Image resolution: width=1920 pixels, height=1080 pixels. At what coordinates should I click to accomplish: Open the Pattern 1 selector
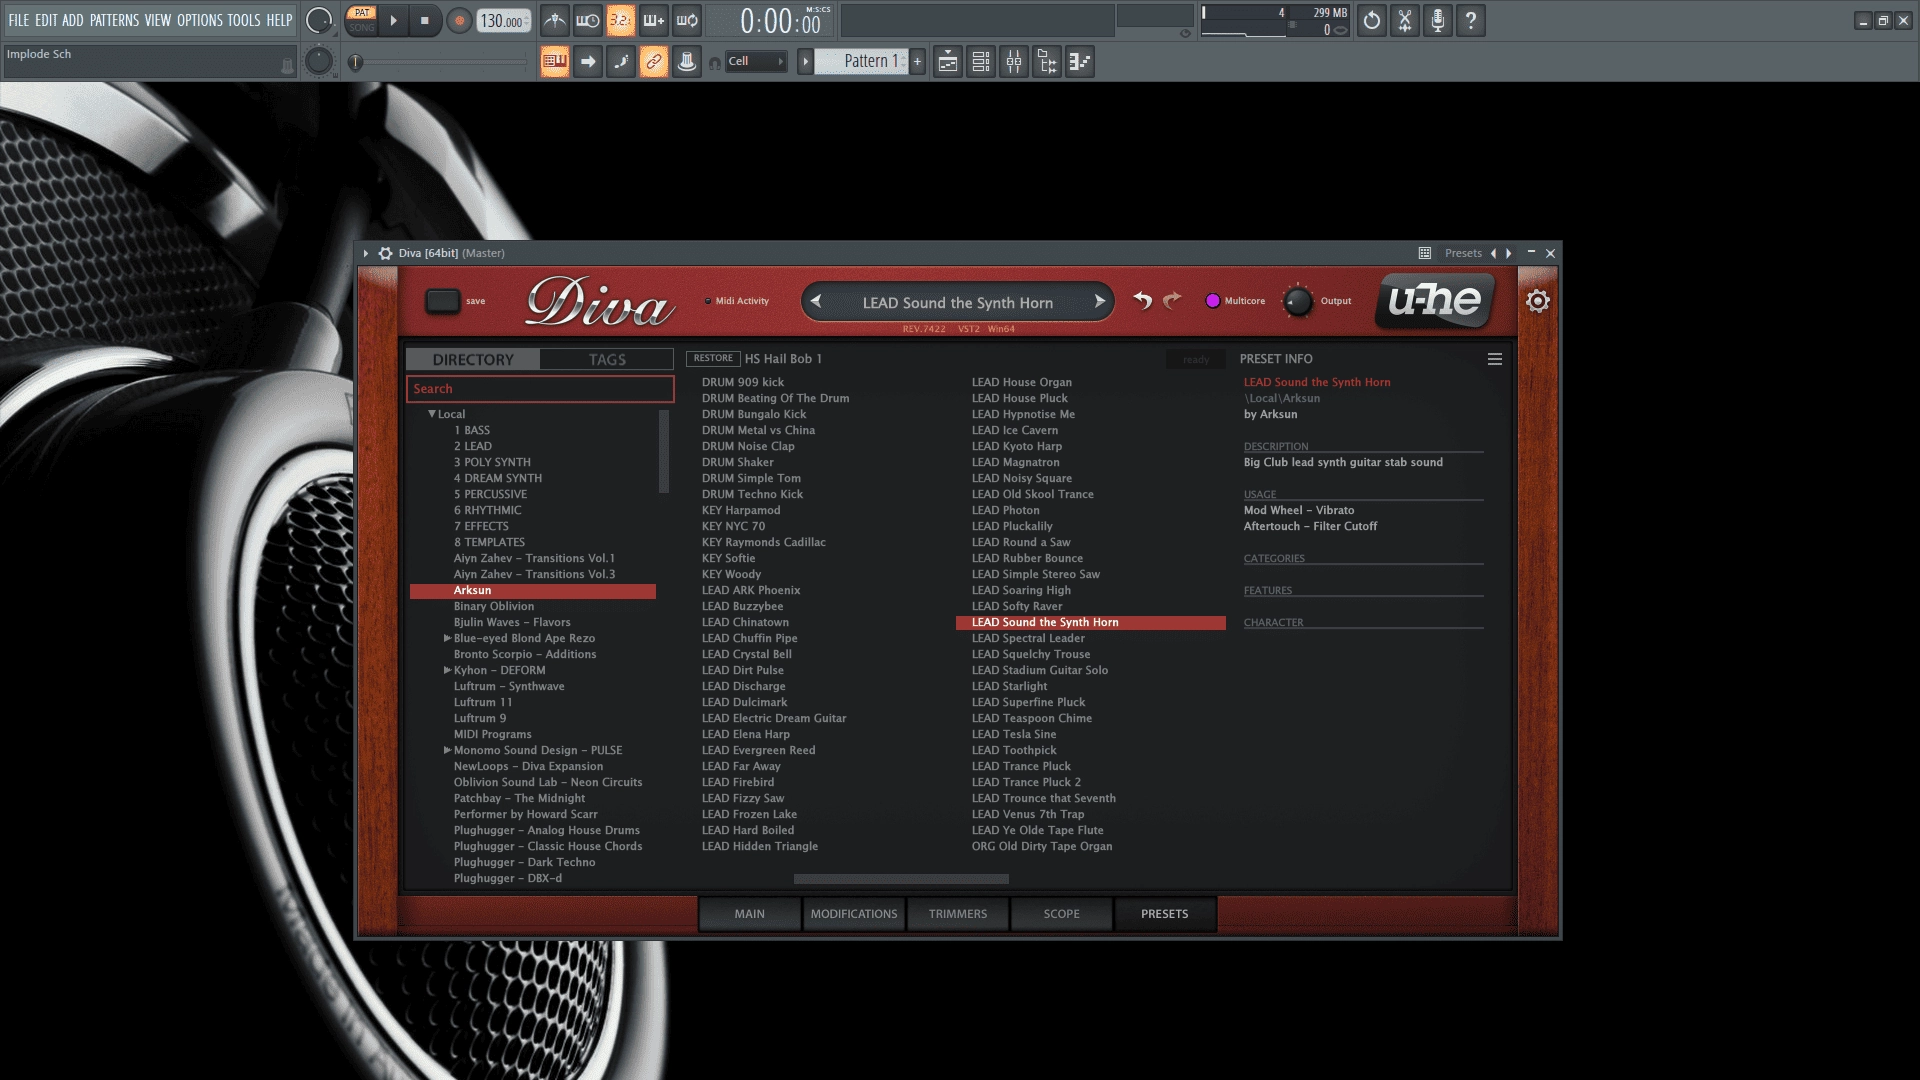861,61
